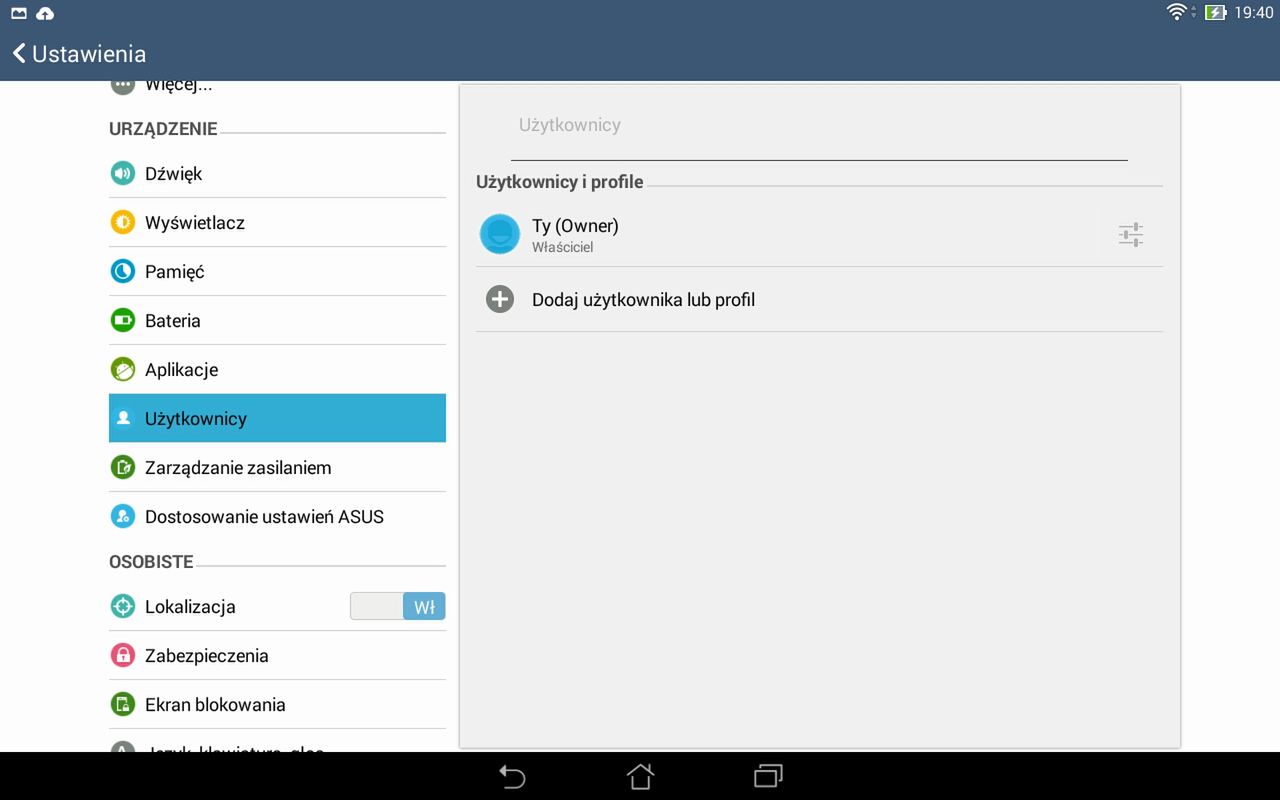Tap the Właściciel subtitle text
Viewport: 1280px width, 800px height.
pos(563,247)
